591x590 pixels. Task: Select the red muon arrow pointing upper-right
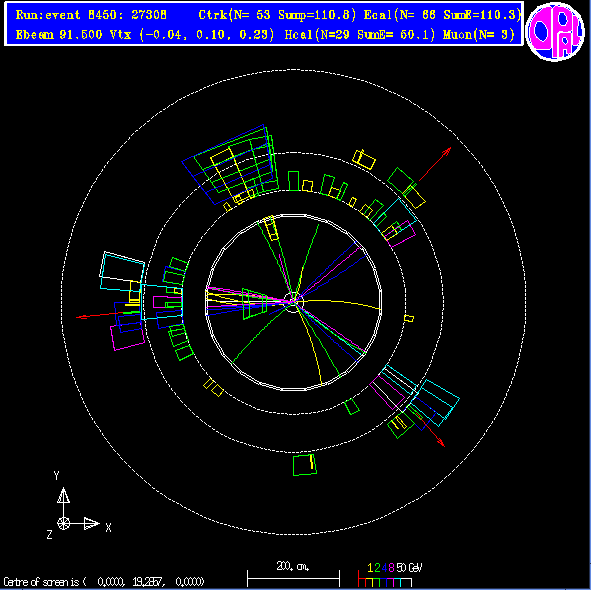(435, 164)
